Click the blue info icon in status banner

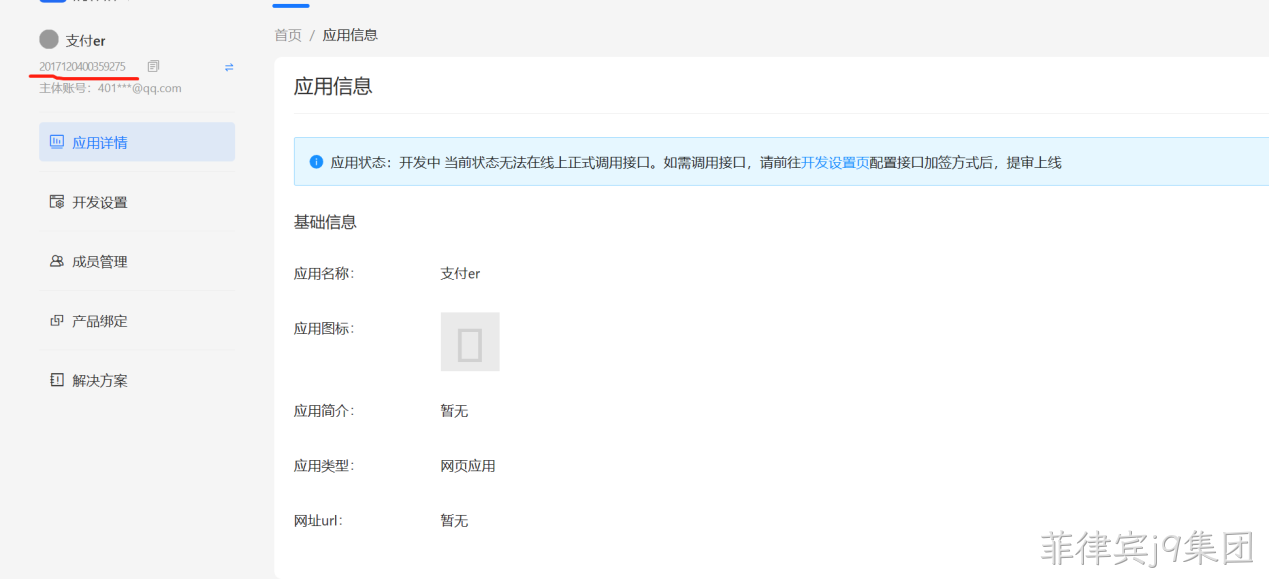[x=316, y=162]
